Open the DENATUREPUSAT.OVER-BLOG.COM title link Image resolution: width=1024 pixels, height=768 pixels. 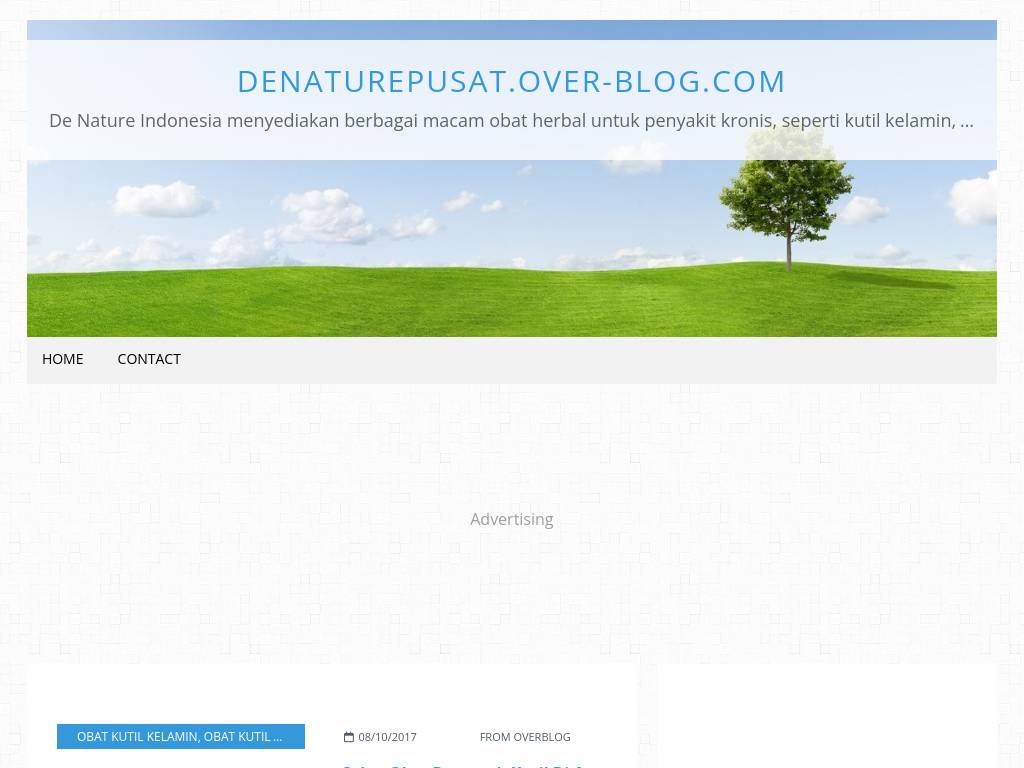tap(511, 82)
